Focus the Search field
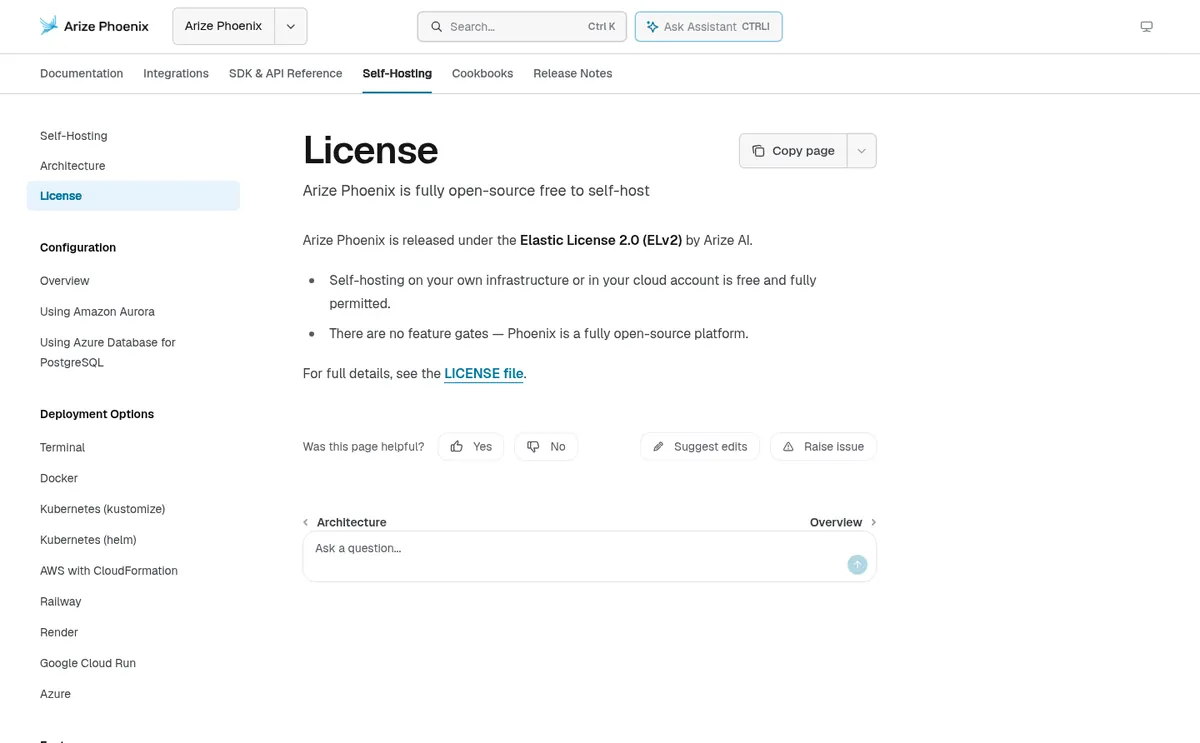The image size is (1200, 743). click(x=522, y=27)
